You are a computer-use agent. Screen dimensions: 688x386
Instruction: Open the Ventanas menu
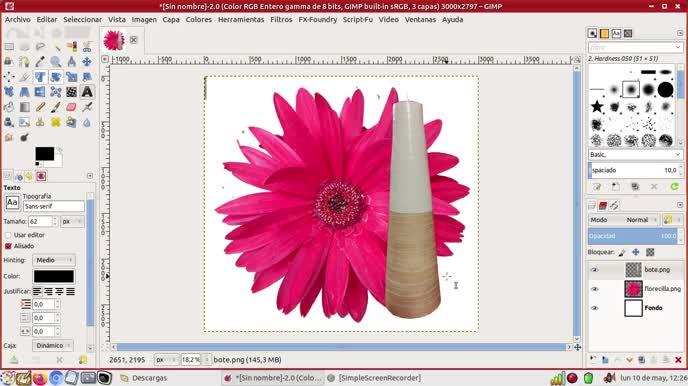pos(420,19)
